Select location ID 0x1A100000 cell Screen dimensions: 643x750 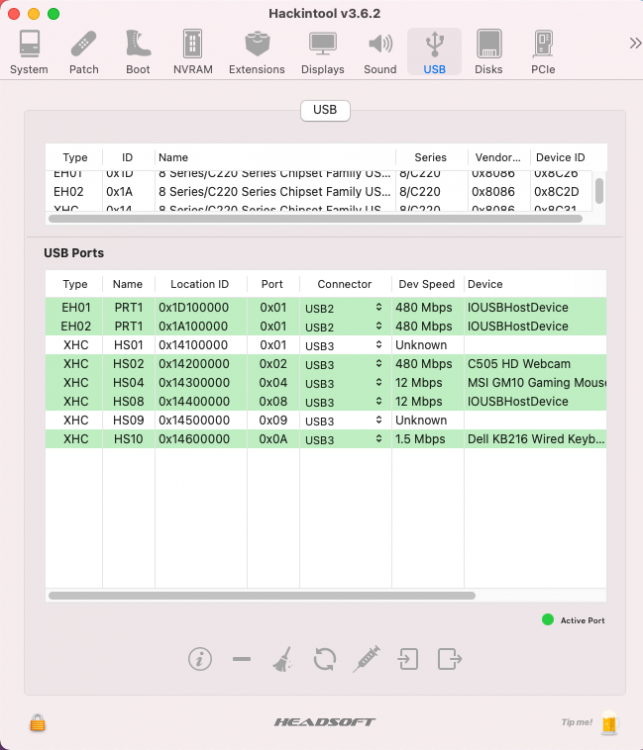[193, 326]
